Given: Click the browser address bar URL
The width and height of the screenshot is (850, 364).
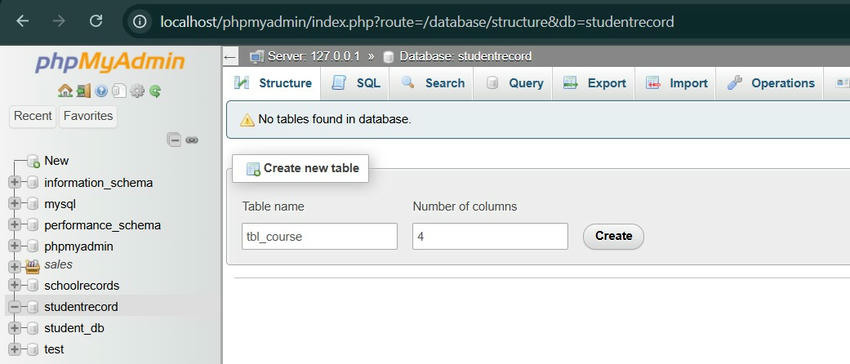Looking at the screenshot, I should point(417,22).
